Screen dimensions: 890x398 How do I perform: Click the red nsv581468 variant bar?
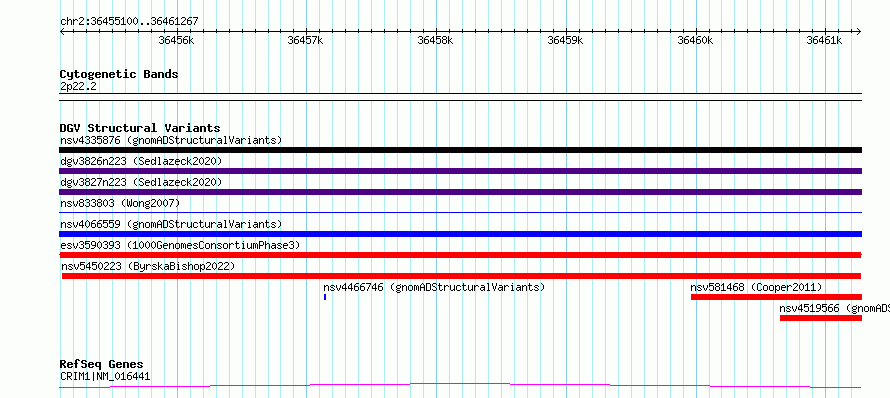[x=776, y=297]
